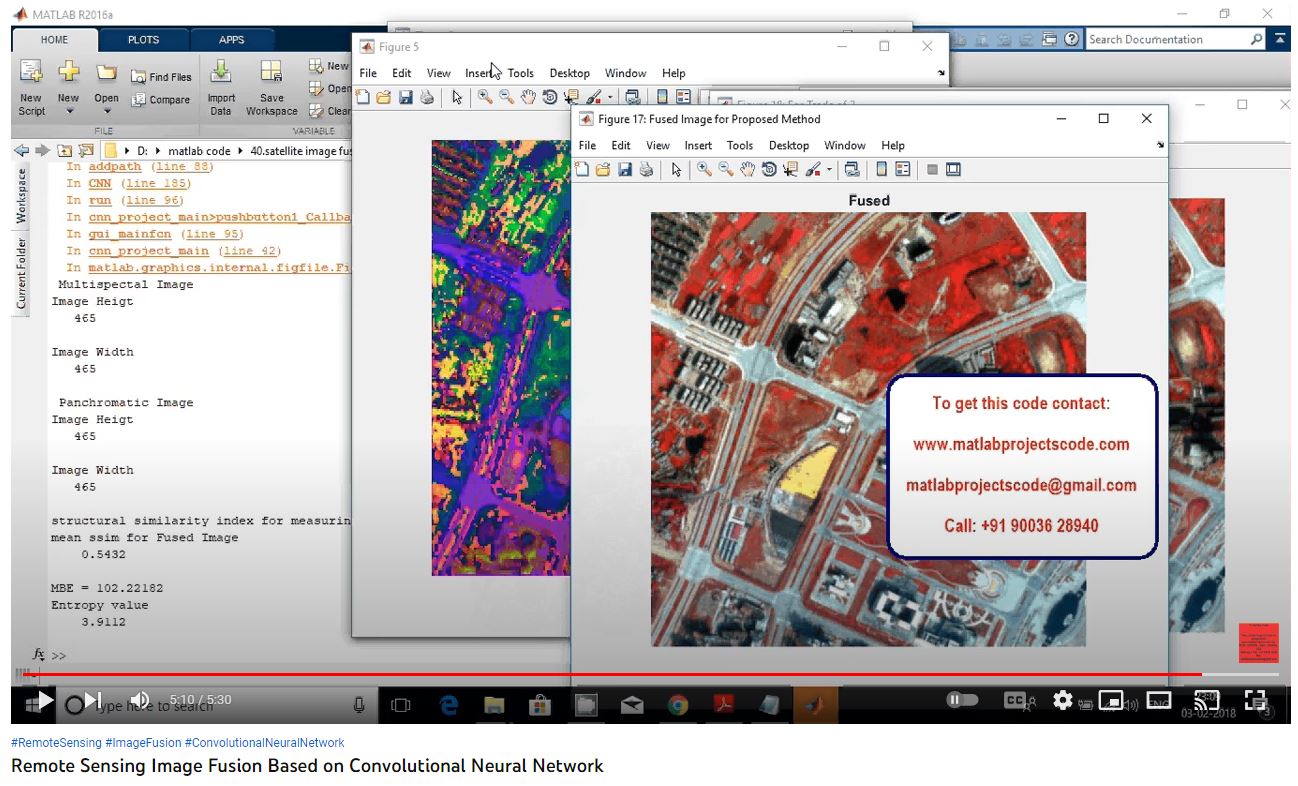Click 'addpath' link in command window
Viewport: 1298px width, 786px height.
(116, 167)
